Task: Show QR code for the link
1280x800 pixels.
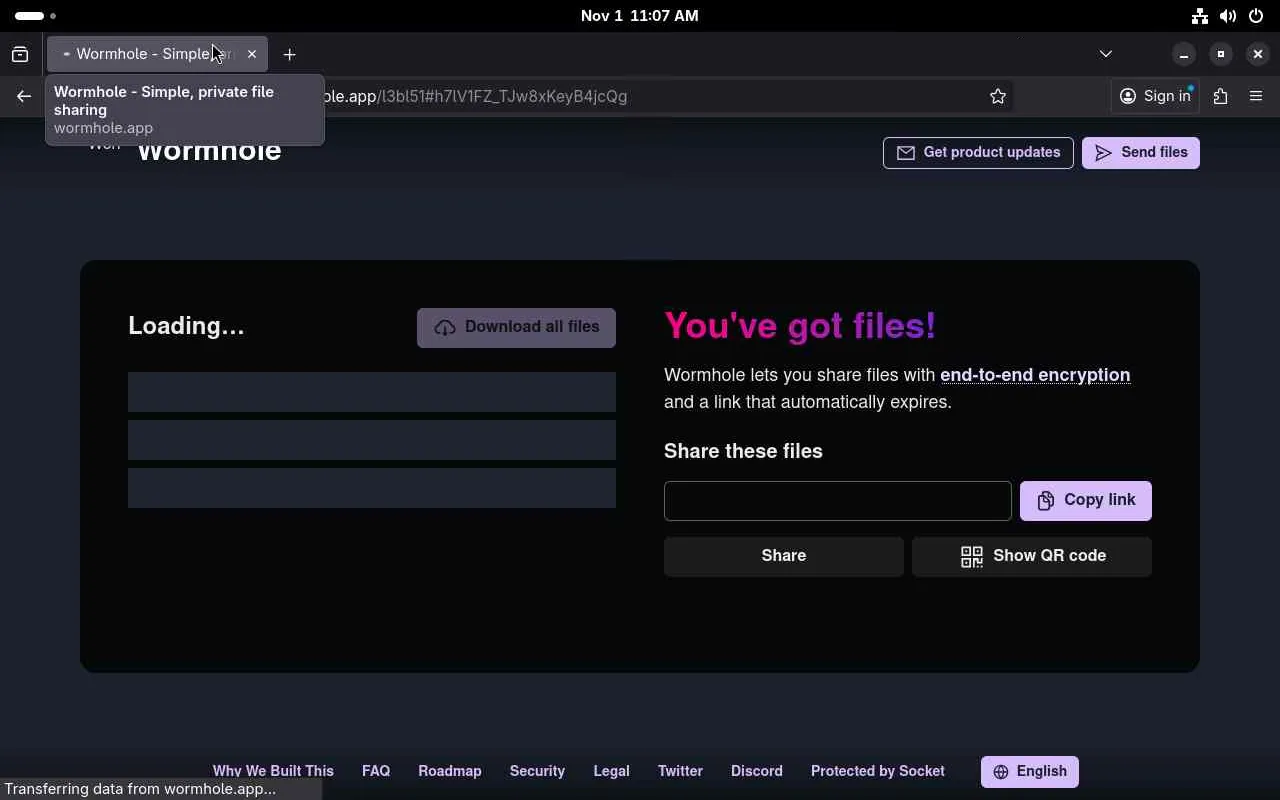Action: pos(1032,556)
